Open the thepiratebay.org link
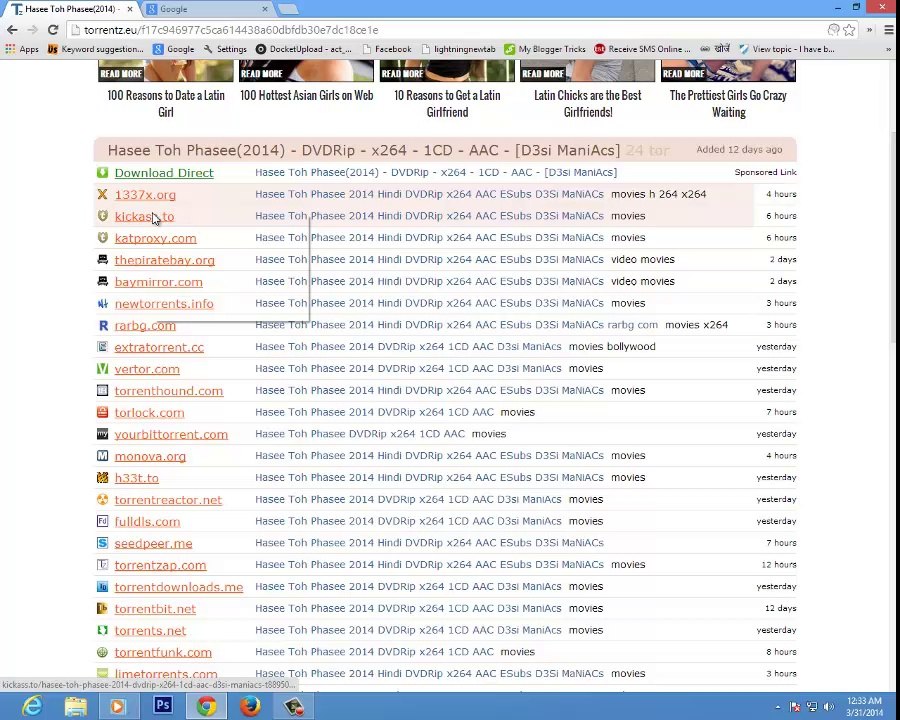 tap(165, 260)
